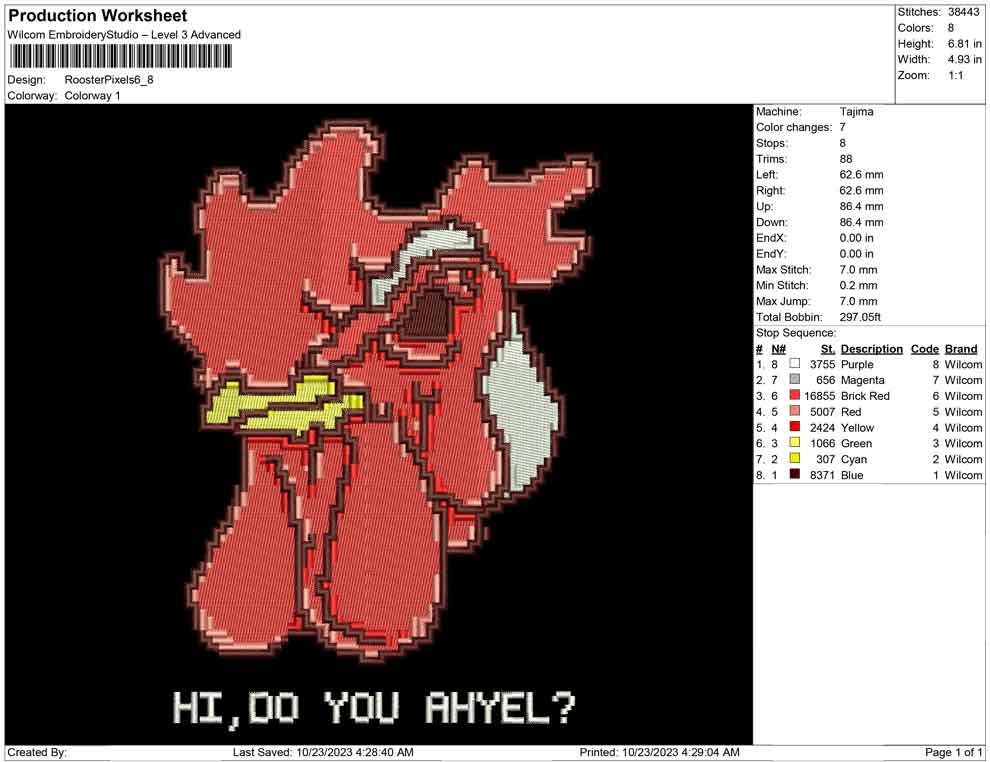Image resolution: width=990 pixels, height=762 pixels.
Task: Click the stitch count value 38443
Action: [x=963, y=12]
